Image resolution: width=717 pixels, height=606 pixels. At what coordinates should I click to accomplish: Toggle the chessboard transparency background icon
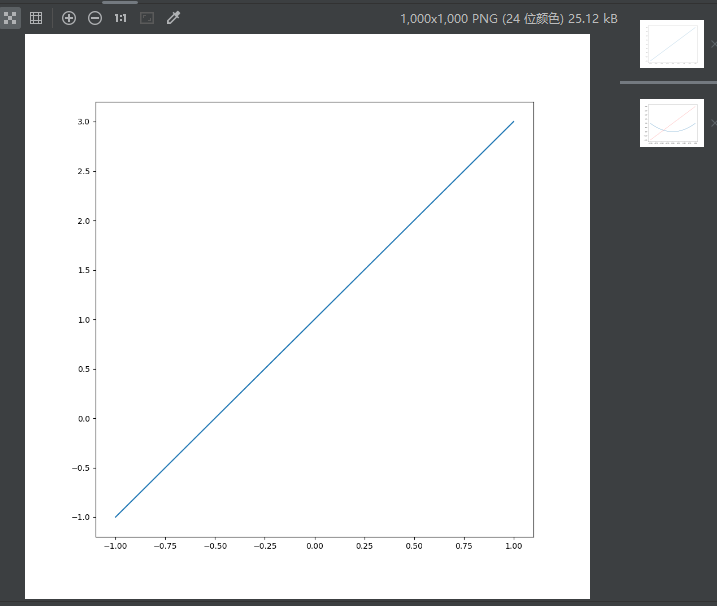tap(10, 18)
